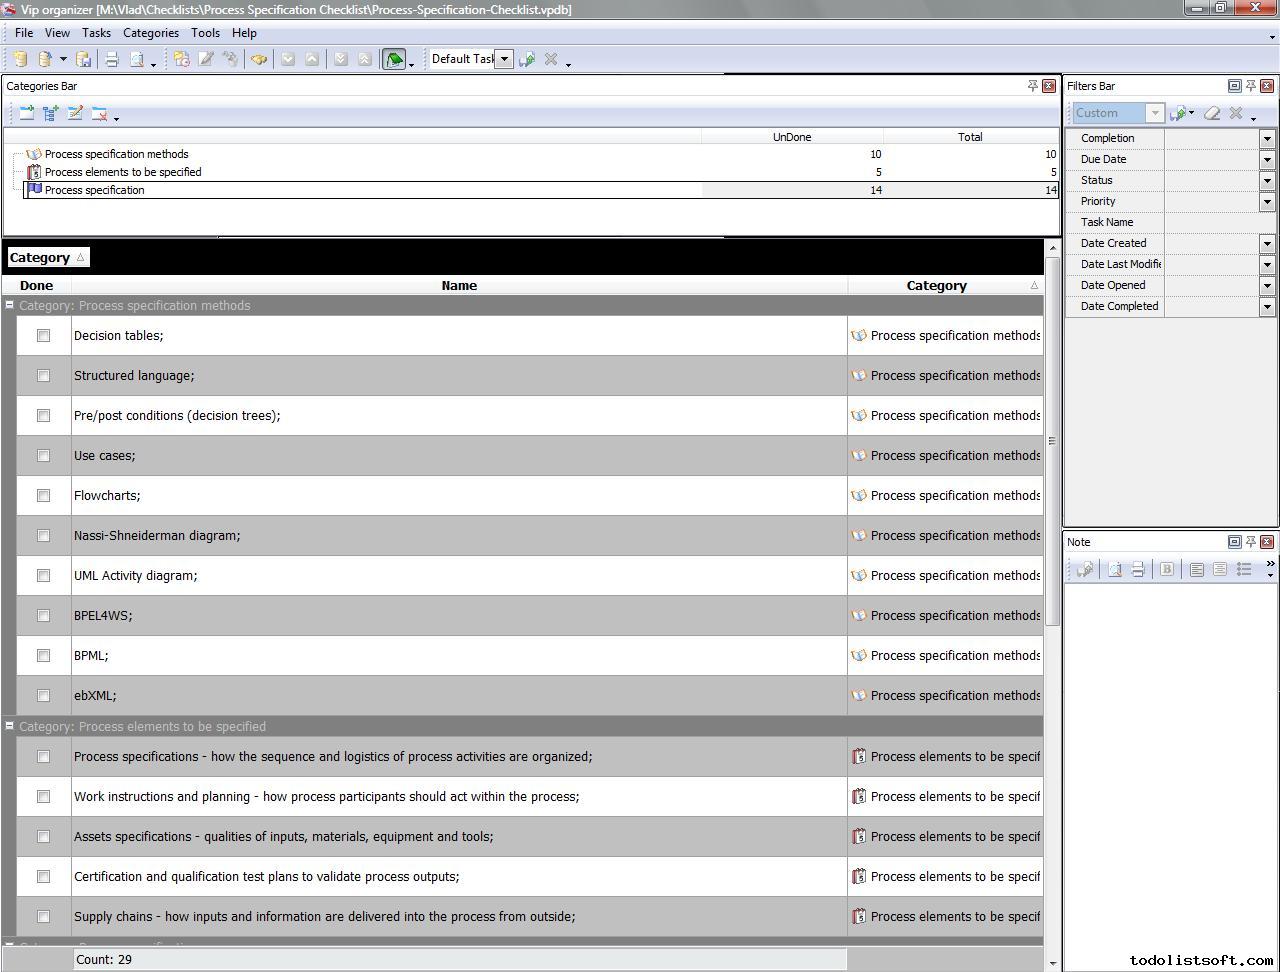Select 'Process elements to be specified' category
Image resolution: width=1280 pixels, height=972 pixels.
pos(122,172)
